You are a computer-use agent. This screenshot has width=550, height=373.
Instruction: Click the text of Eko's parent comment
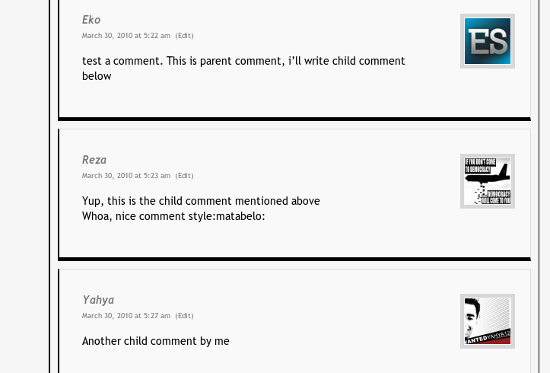click(243, 68)
